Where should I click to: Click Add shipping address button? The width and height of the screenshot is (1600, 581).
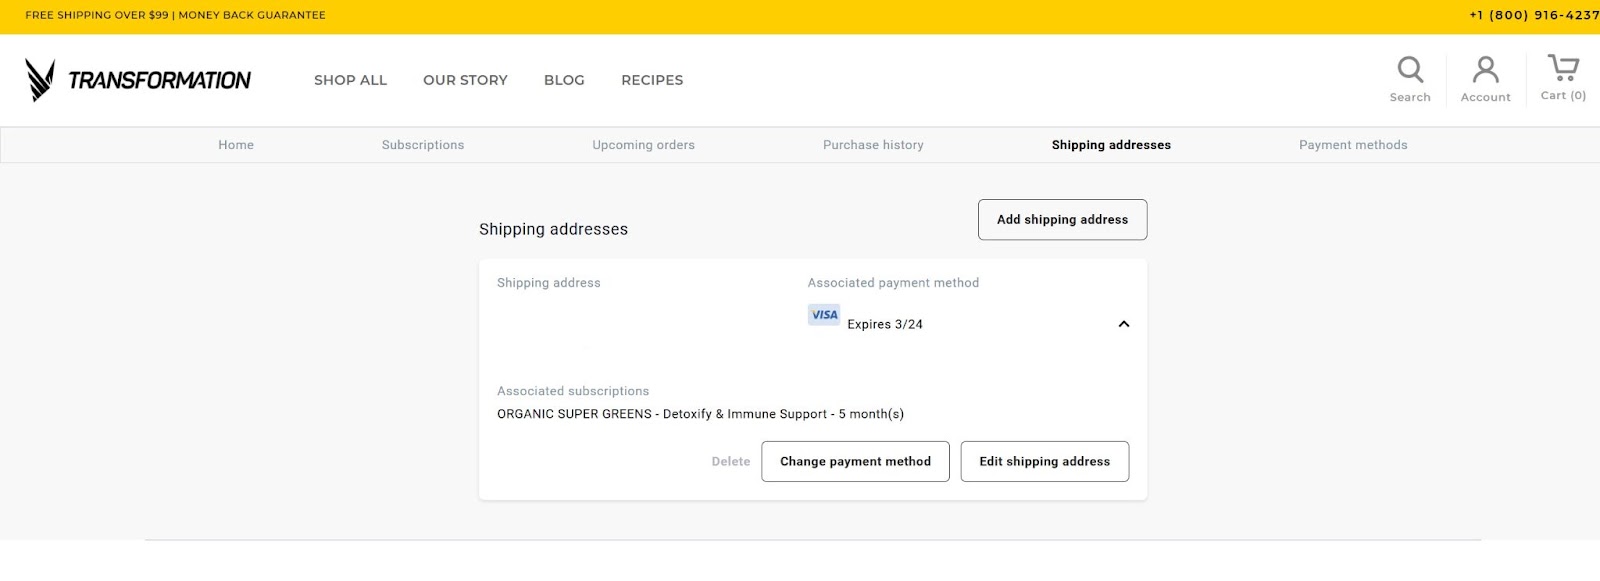point(1062,220)
